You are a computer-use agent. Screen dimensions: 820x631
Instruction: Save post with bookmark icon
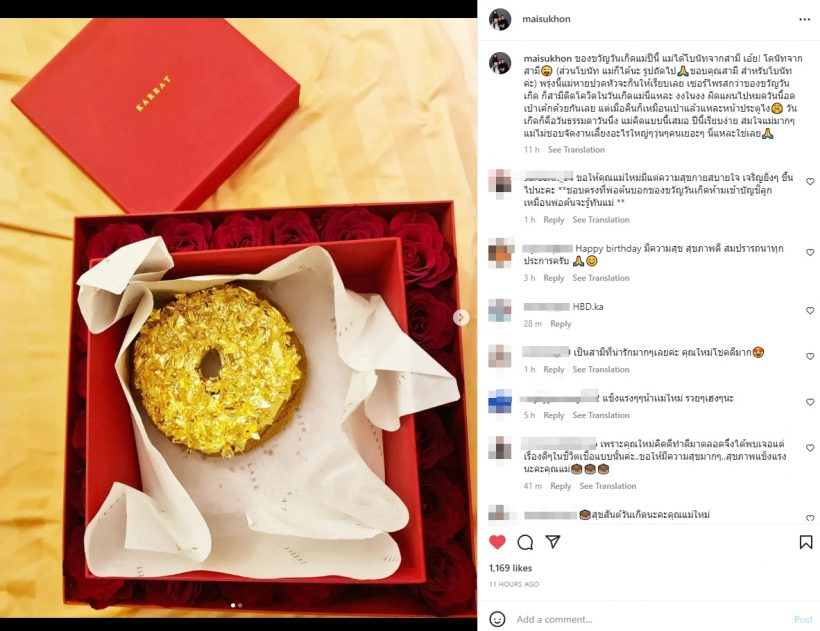coord(806,542)
